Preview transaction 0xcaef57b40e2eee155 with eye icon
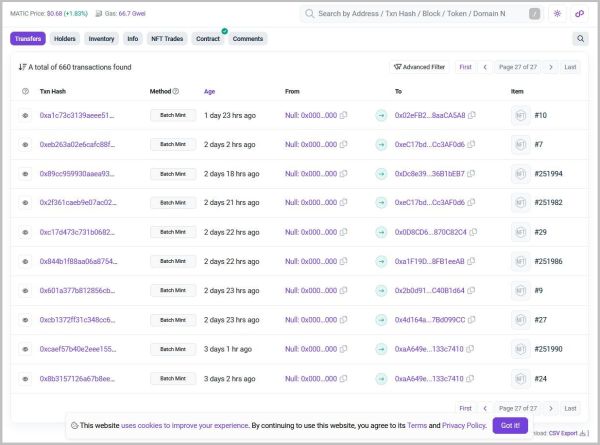Viewport: 600px width, 445px height. point(25,349)
